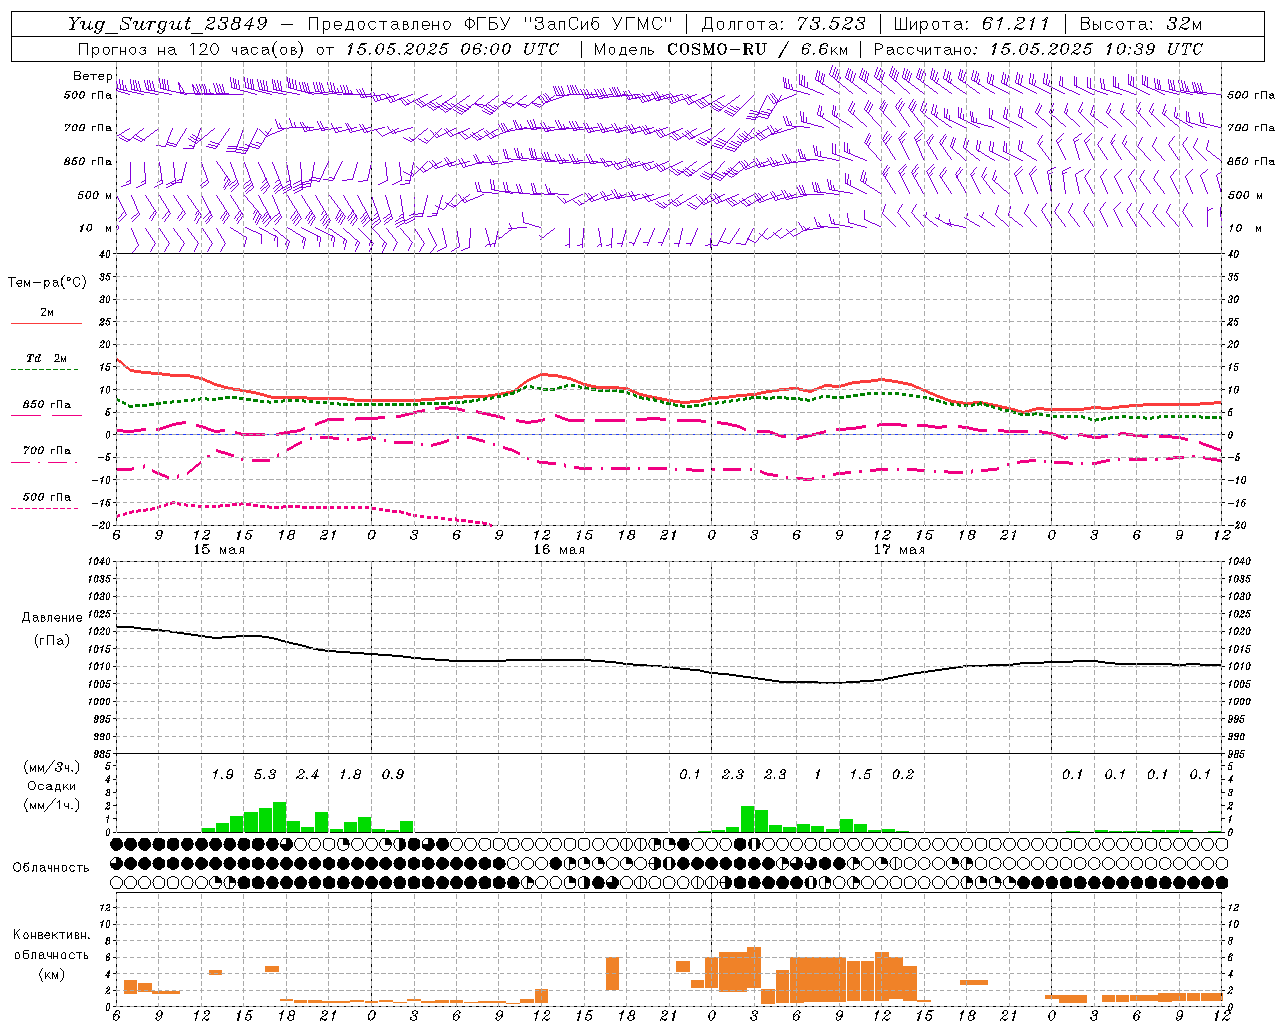This screenshot has height=1024, width=1280.
Task: Click the Конвективн. облачность label
Action: pos(51,945)
